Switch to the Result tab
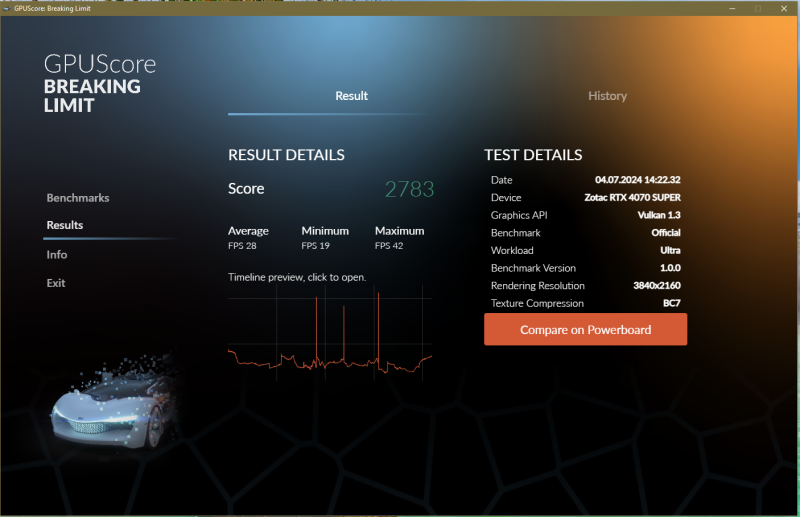The image size is (800, 517). pyautogui.click(x=352, y=96)
